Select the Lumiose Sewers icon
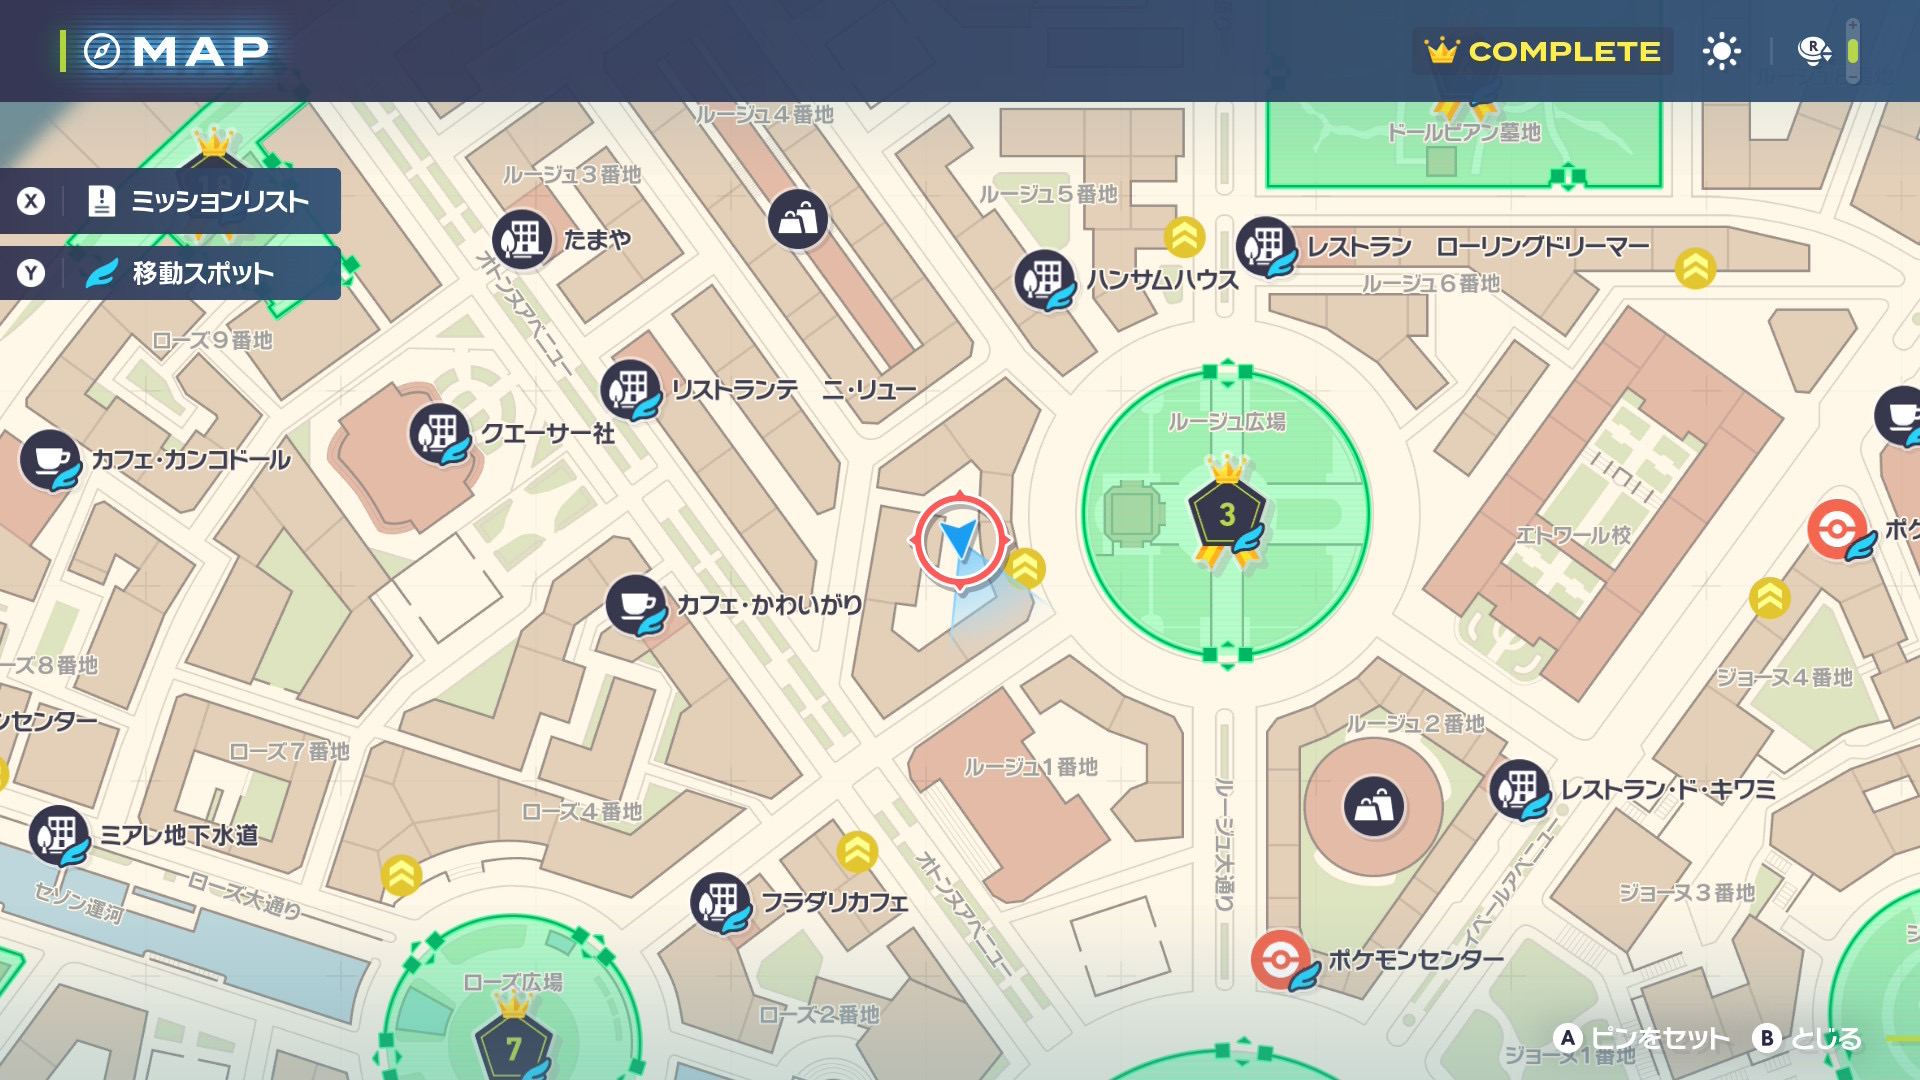 point(59,834)
